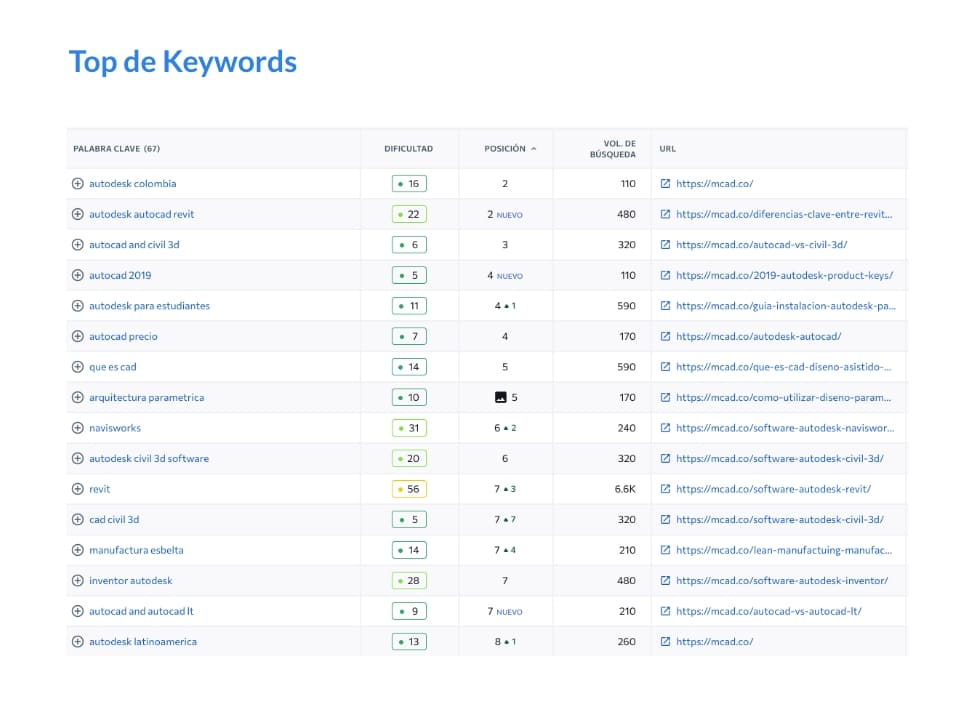The width and height of the screenshot is (980, 706).
Task: Click search volume 260 for autodesk latinoamerica
Action: coord(626,642)
